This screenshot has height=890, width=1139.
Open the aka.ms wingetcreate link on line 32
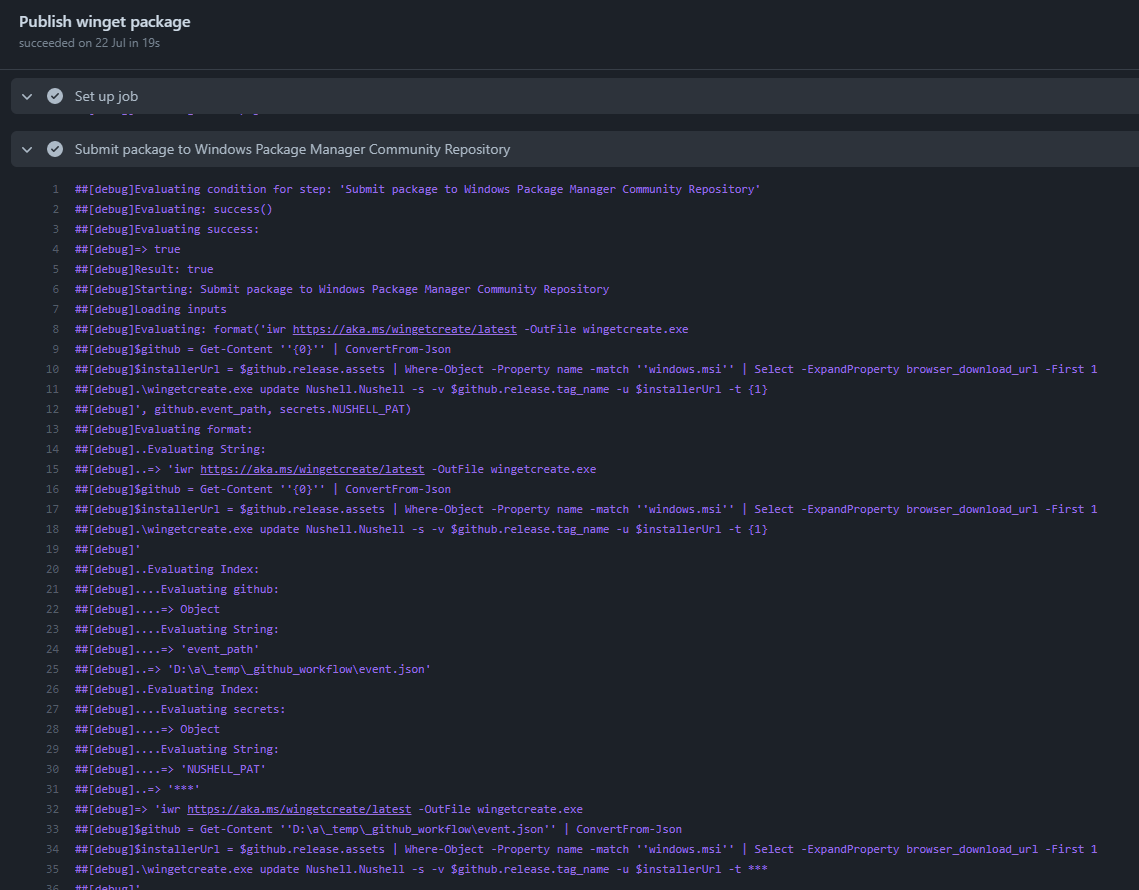298,808
